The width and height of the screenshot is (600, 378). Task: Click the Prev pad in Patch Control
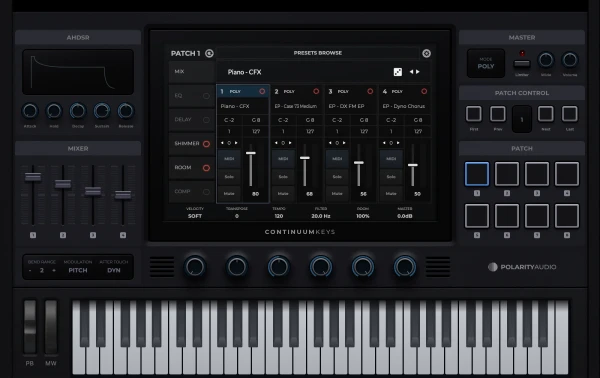pos(498,114)
